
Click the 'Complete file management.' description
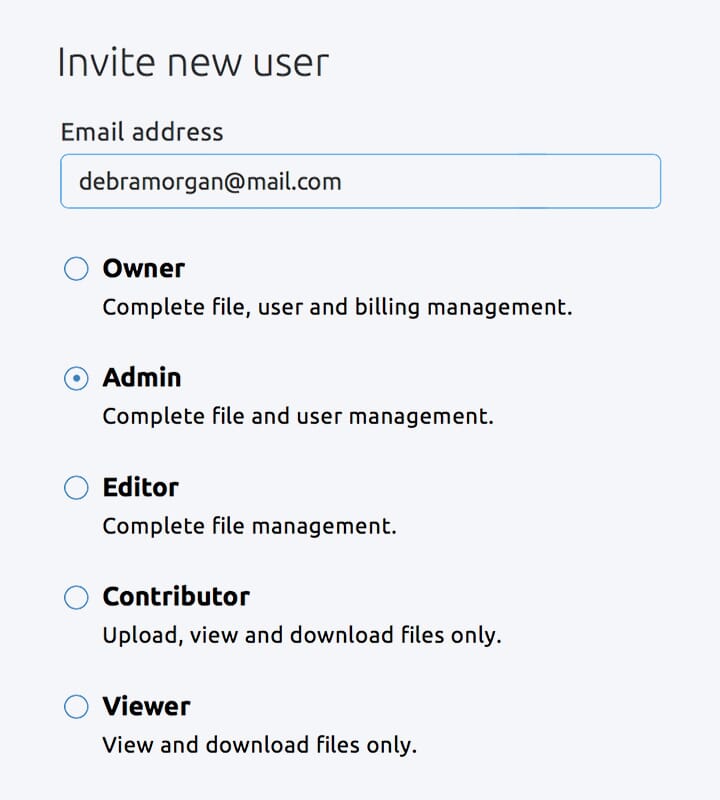point(249,526)
